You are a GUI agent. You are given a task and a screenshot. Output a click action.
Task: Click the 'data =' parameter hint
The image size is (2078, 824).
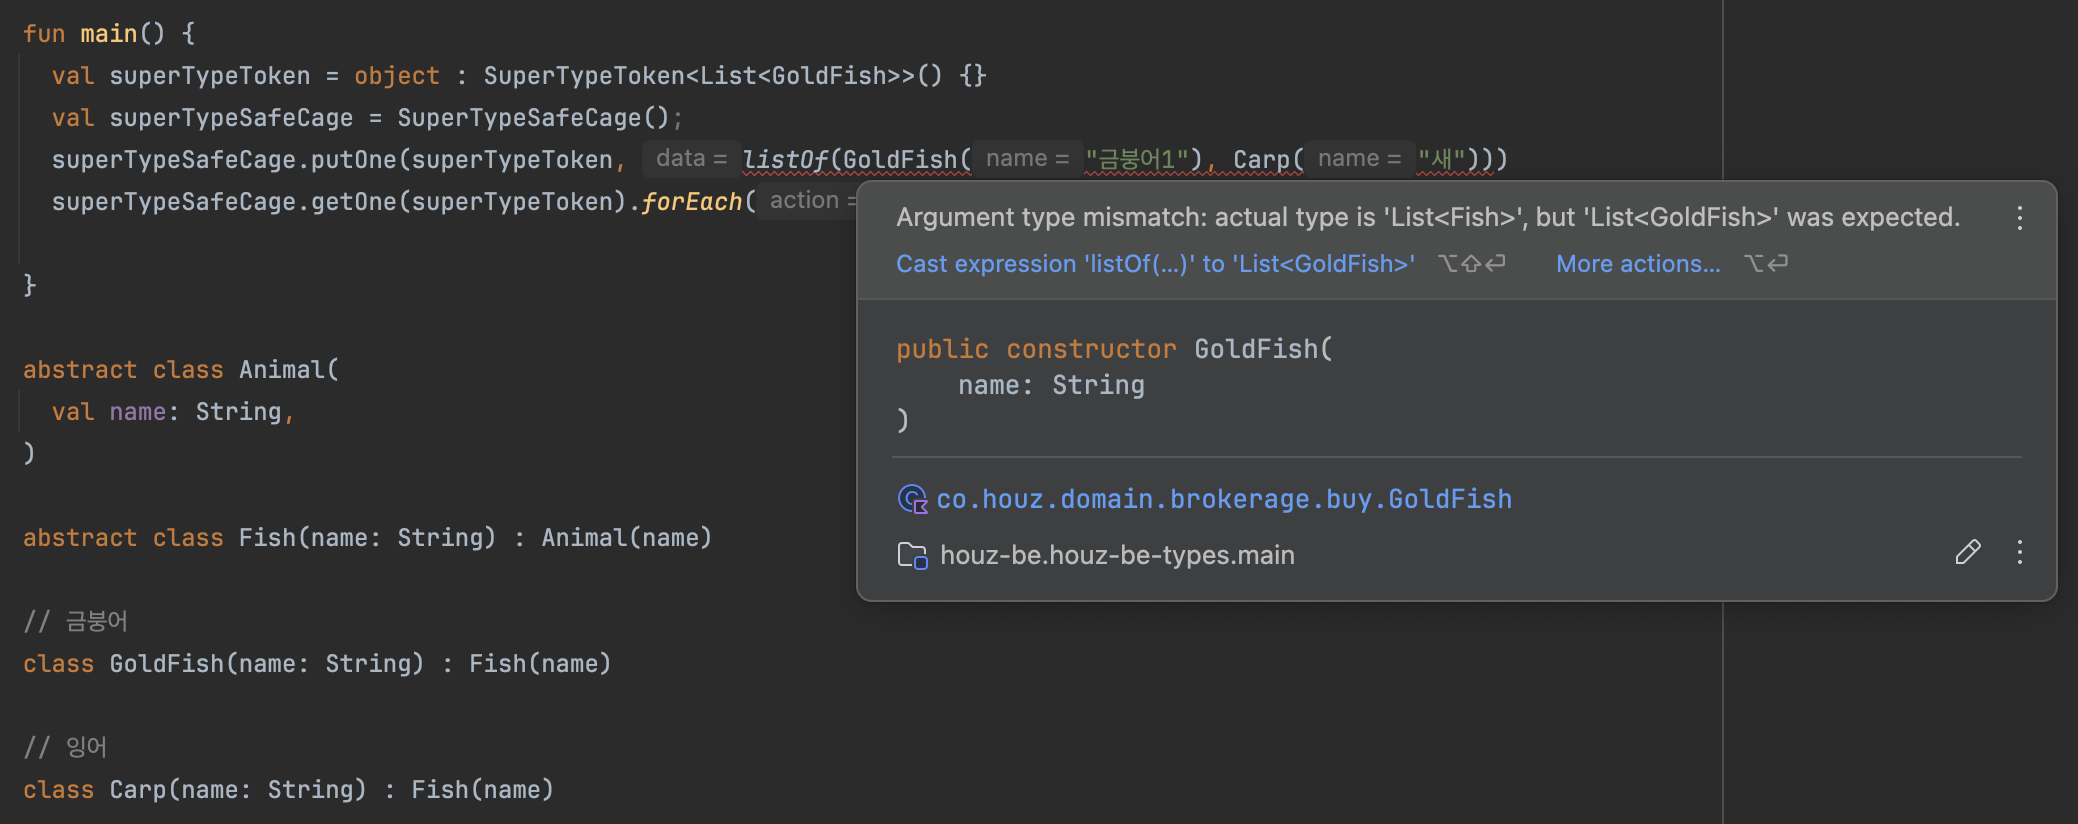(691, 158)
